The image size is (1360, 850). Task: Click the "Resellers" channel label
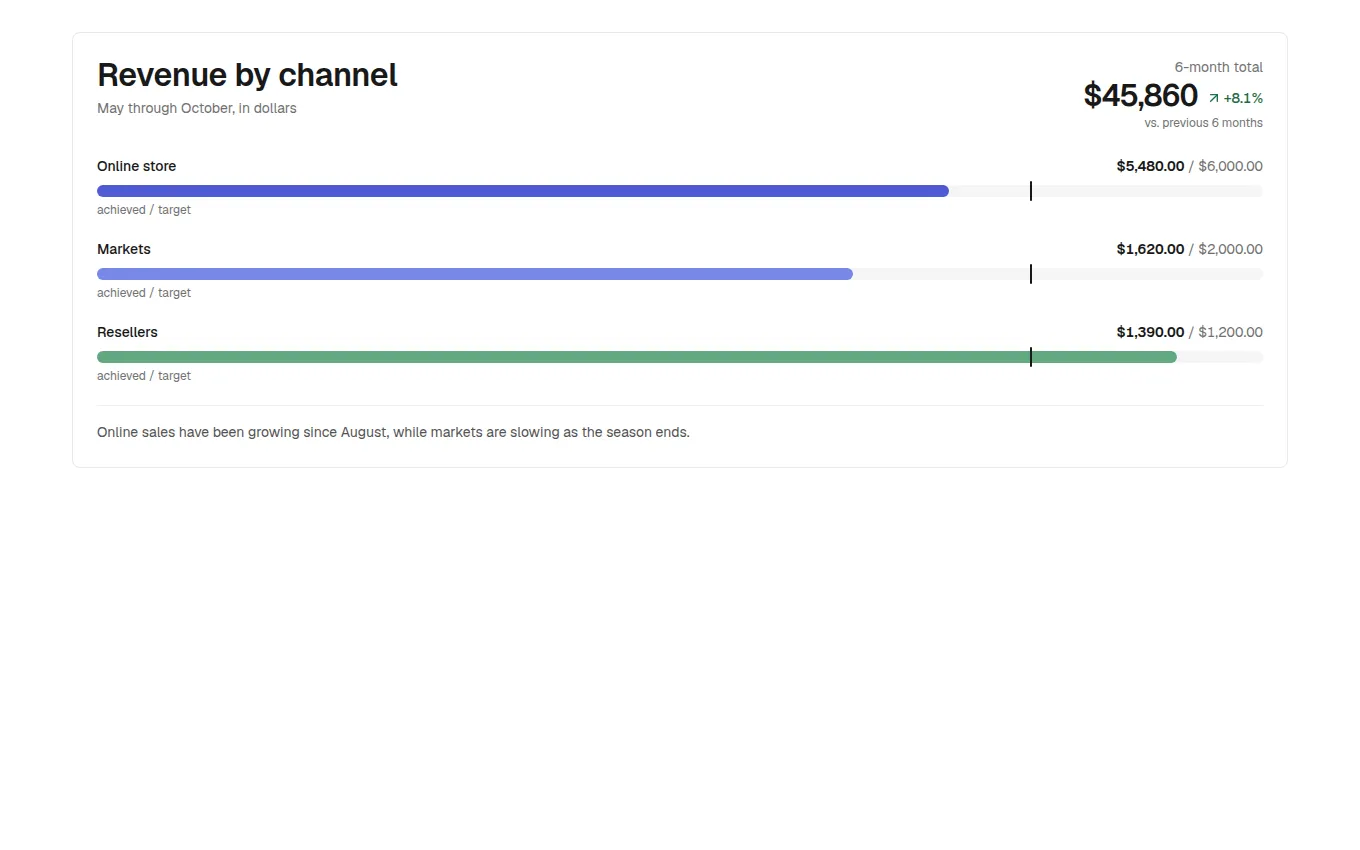coord(127,332)
